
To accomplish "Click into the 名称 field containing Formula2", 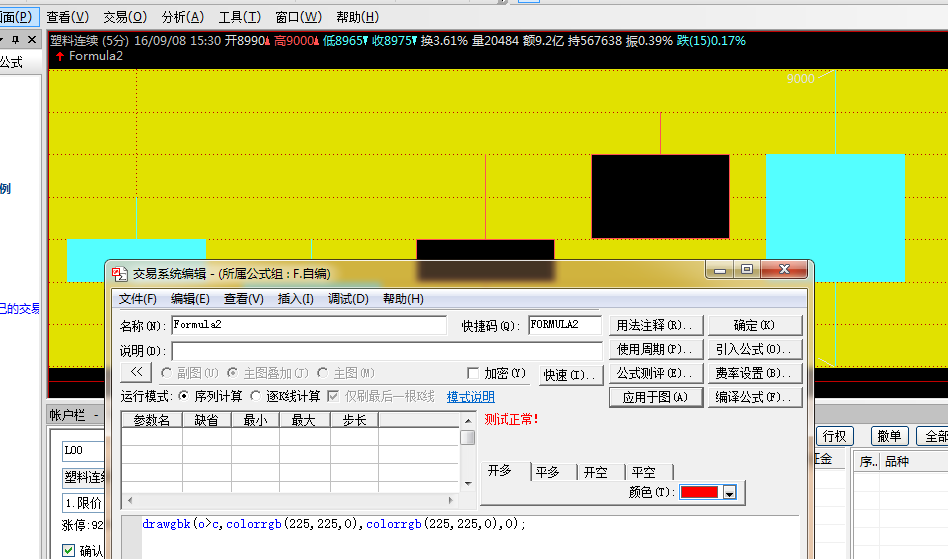I will [x=308, y=325].
